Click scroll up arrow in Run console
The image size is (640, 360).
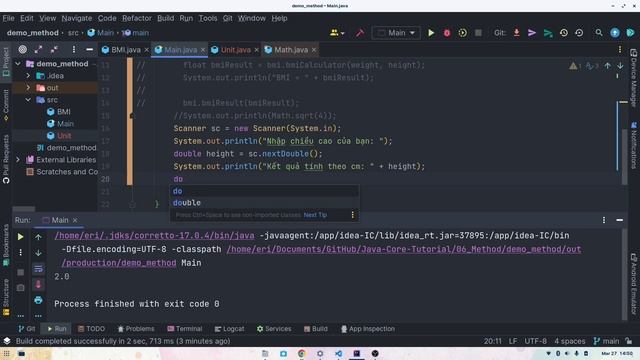click(x=38, y=237)
